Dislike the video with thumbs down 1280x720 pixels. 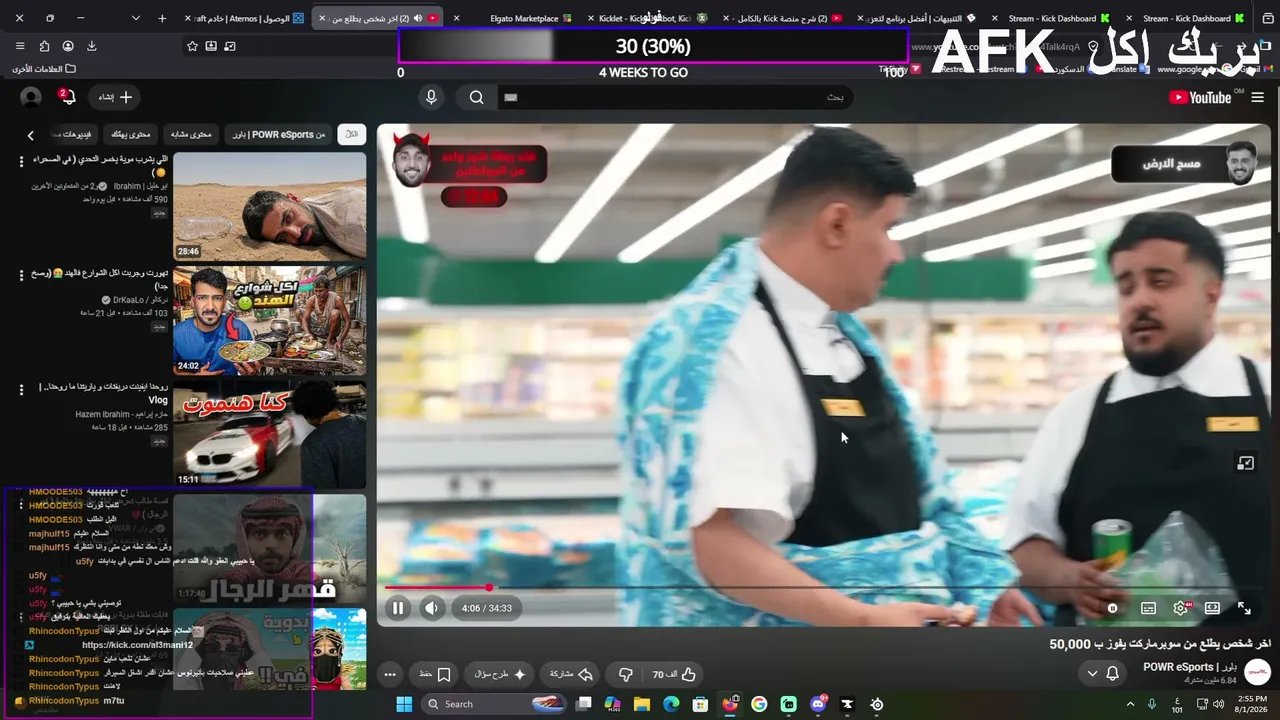click(x=625, y=675)
